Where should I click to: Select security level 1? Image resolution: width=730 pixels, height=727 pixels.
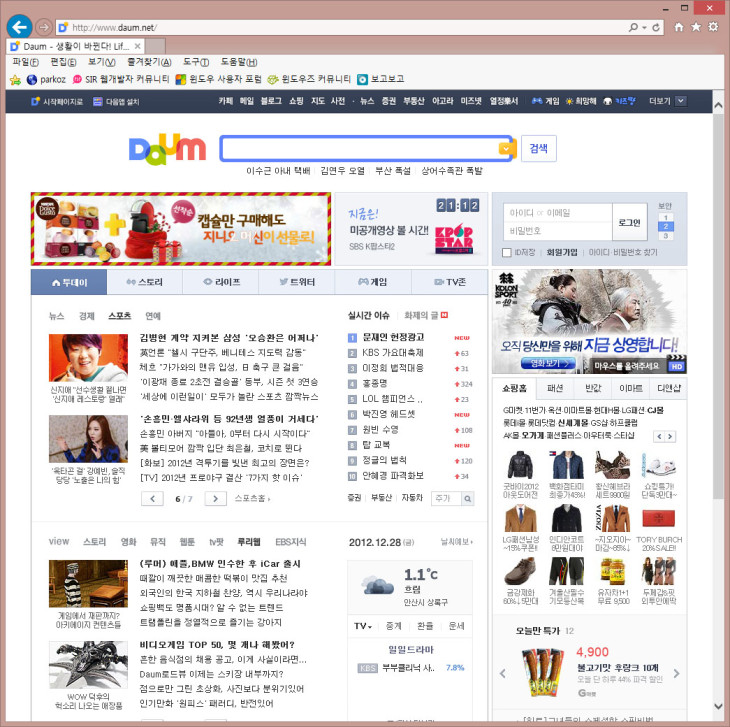pos(666,217)
